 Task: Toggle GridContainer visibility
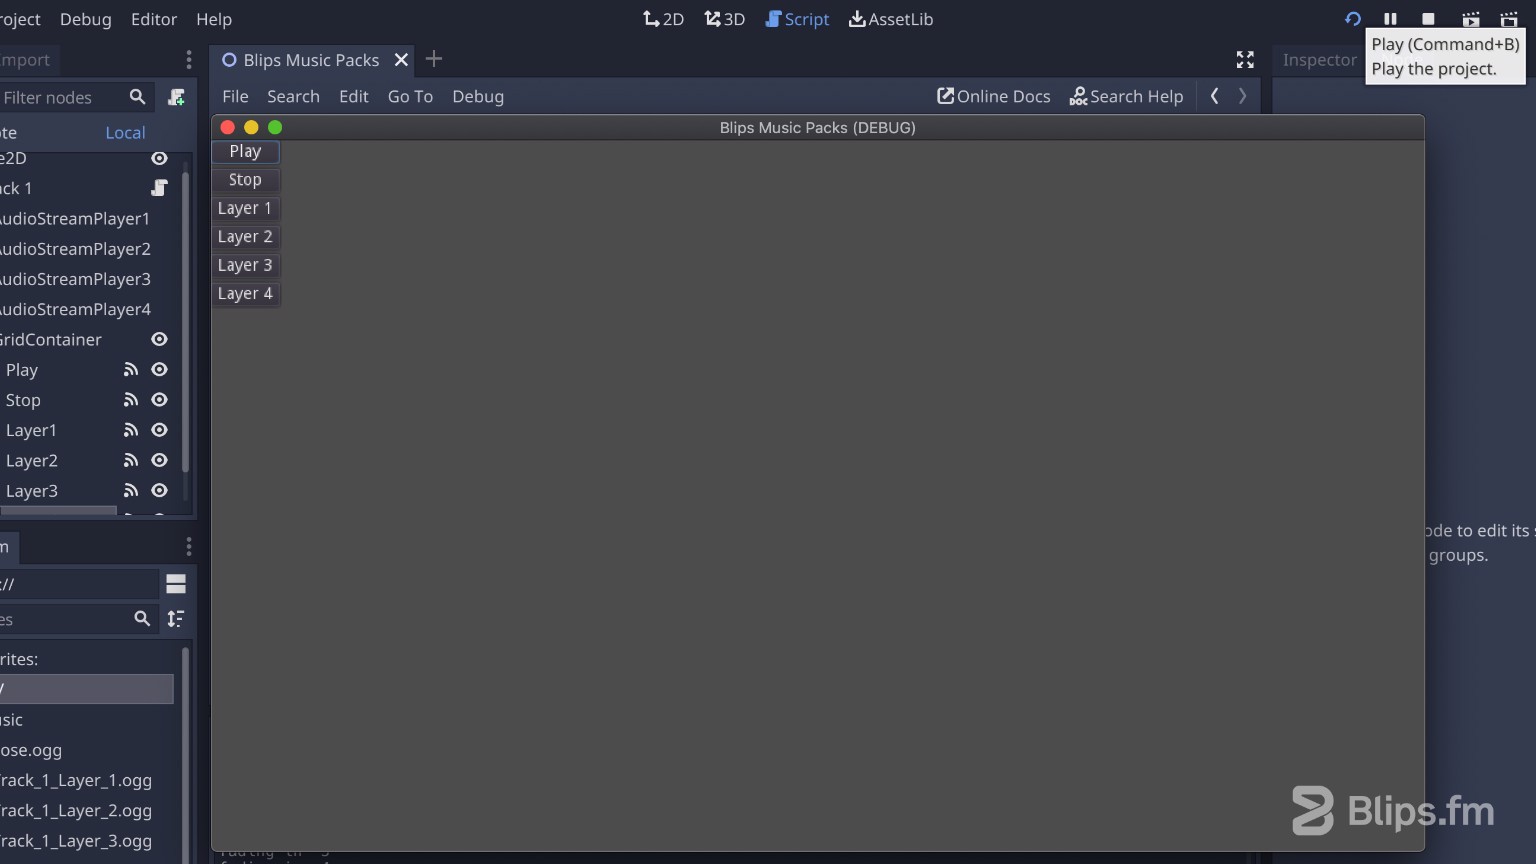coord(159,339)
